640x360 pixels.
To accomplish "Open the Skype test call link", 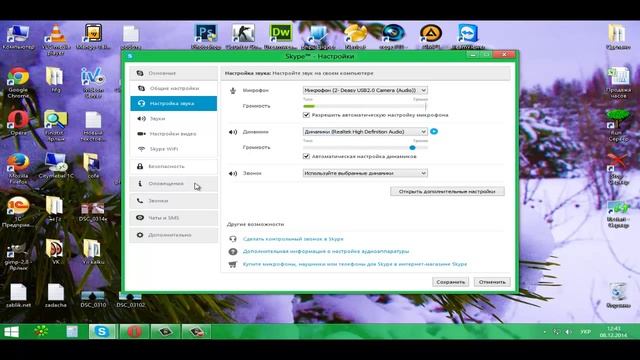I will (293, 239).
